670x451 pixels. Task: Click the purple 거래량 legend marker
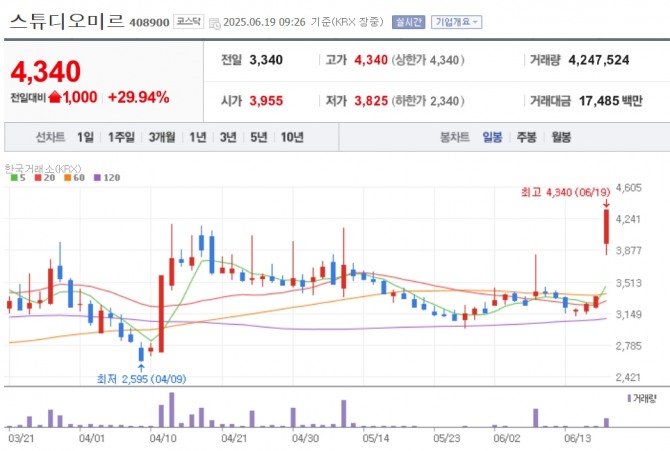click(629, 398)
